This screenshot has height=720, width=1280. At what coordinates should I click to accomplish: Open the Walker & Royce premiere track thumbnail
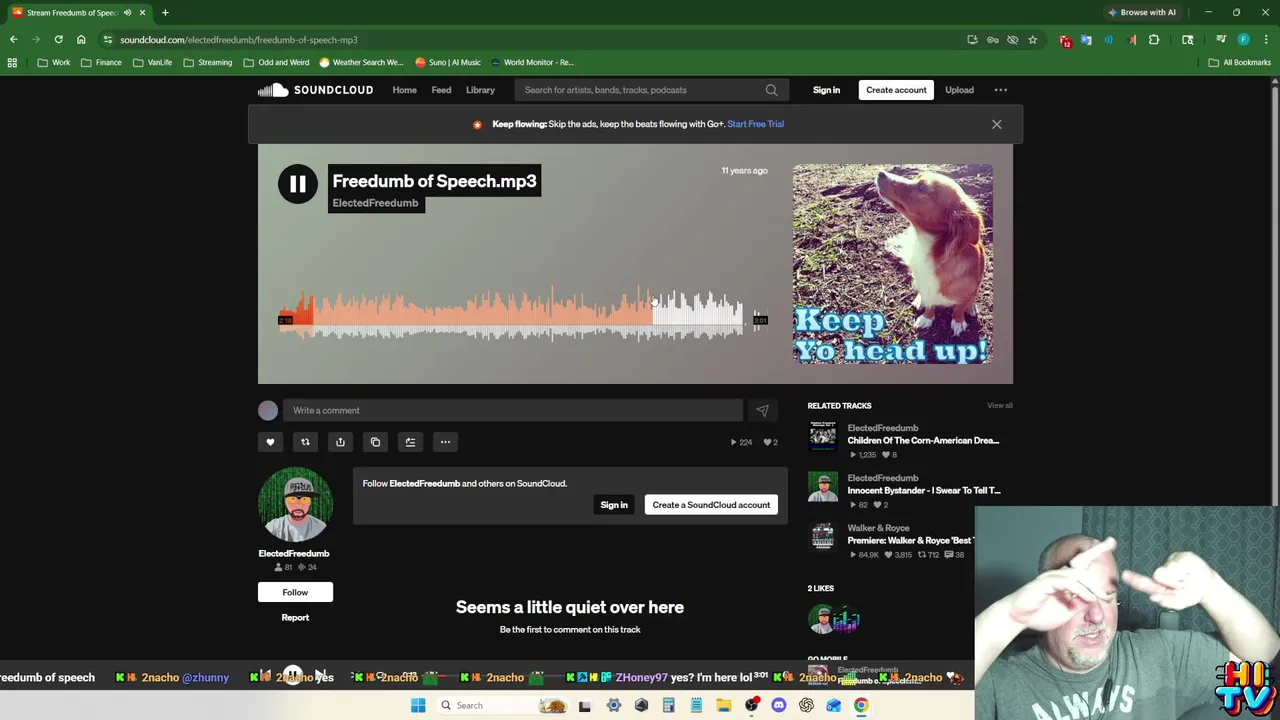pyautogui.click(x=822, y=536)
